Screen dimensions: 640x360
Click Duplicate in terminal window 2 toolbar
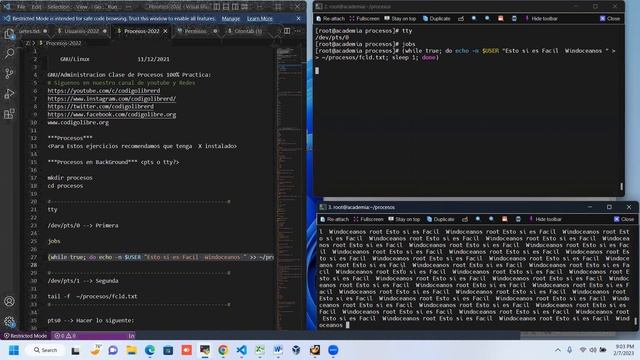[x=436, y=19]
